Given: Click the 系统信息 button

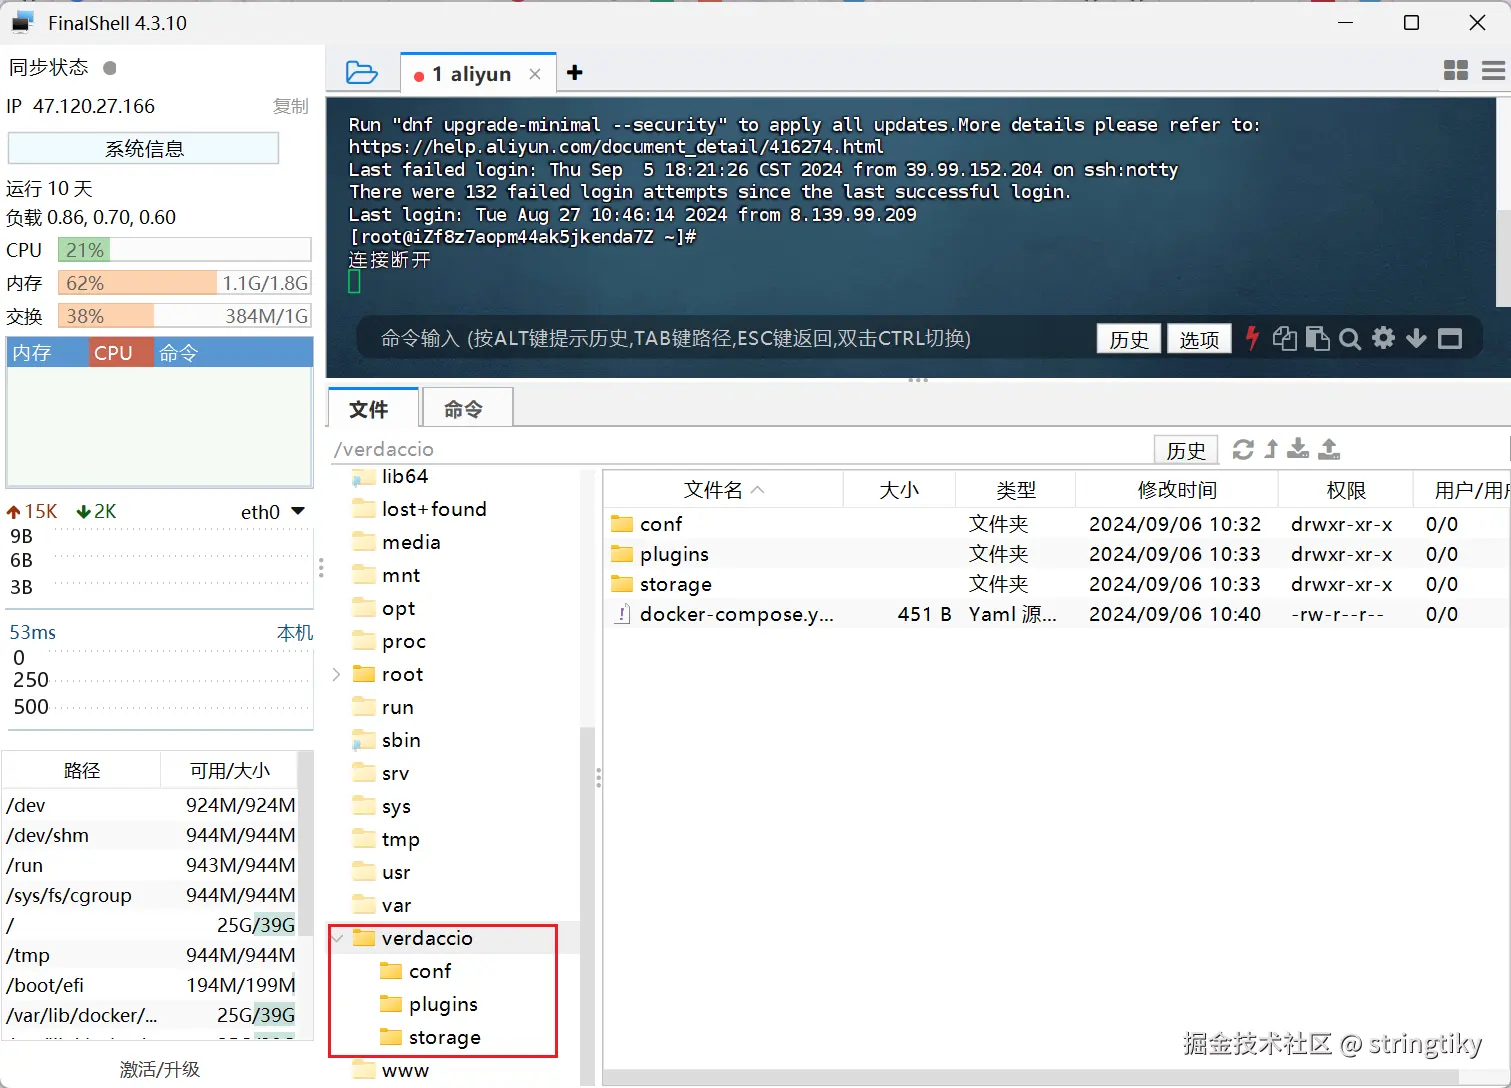Looking at the screenshot, I should click(143, 149).
